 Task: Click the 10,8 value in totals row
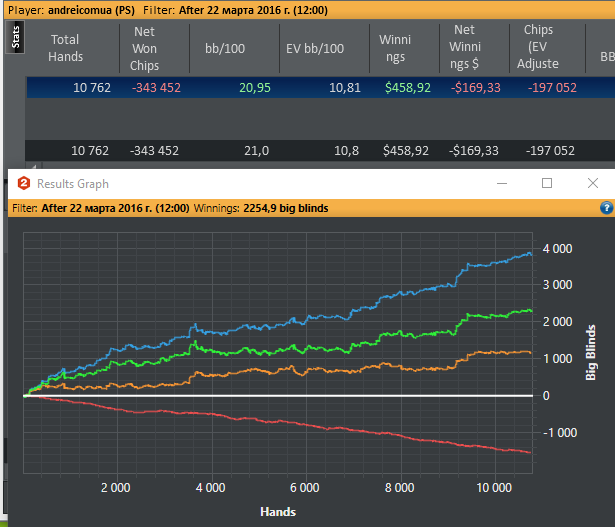tap(346, 151)
